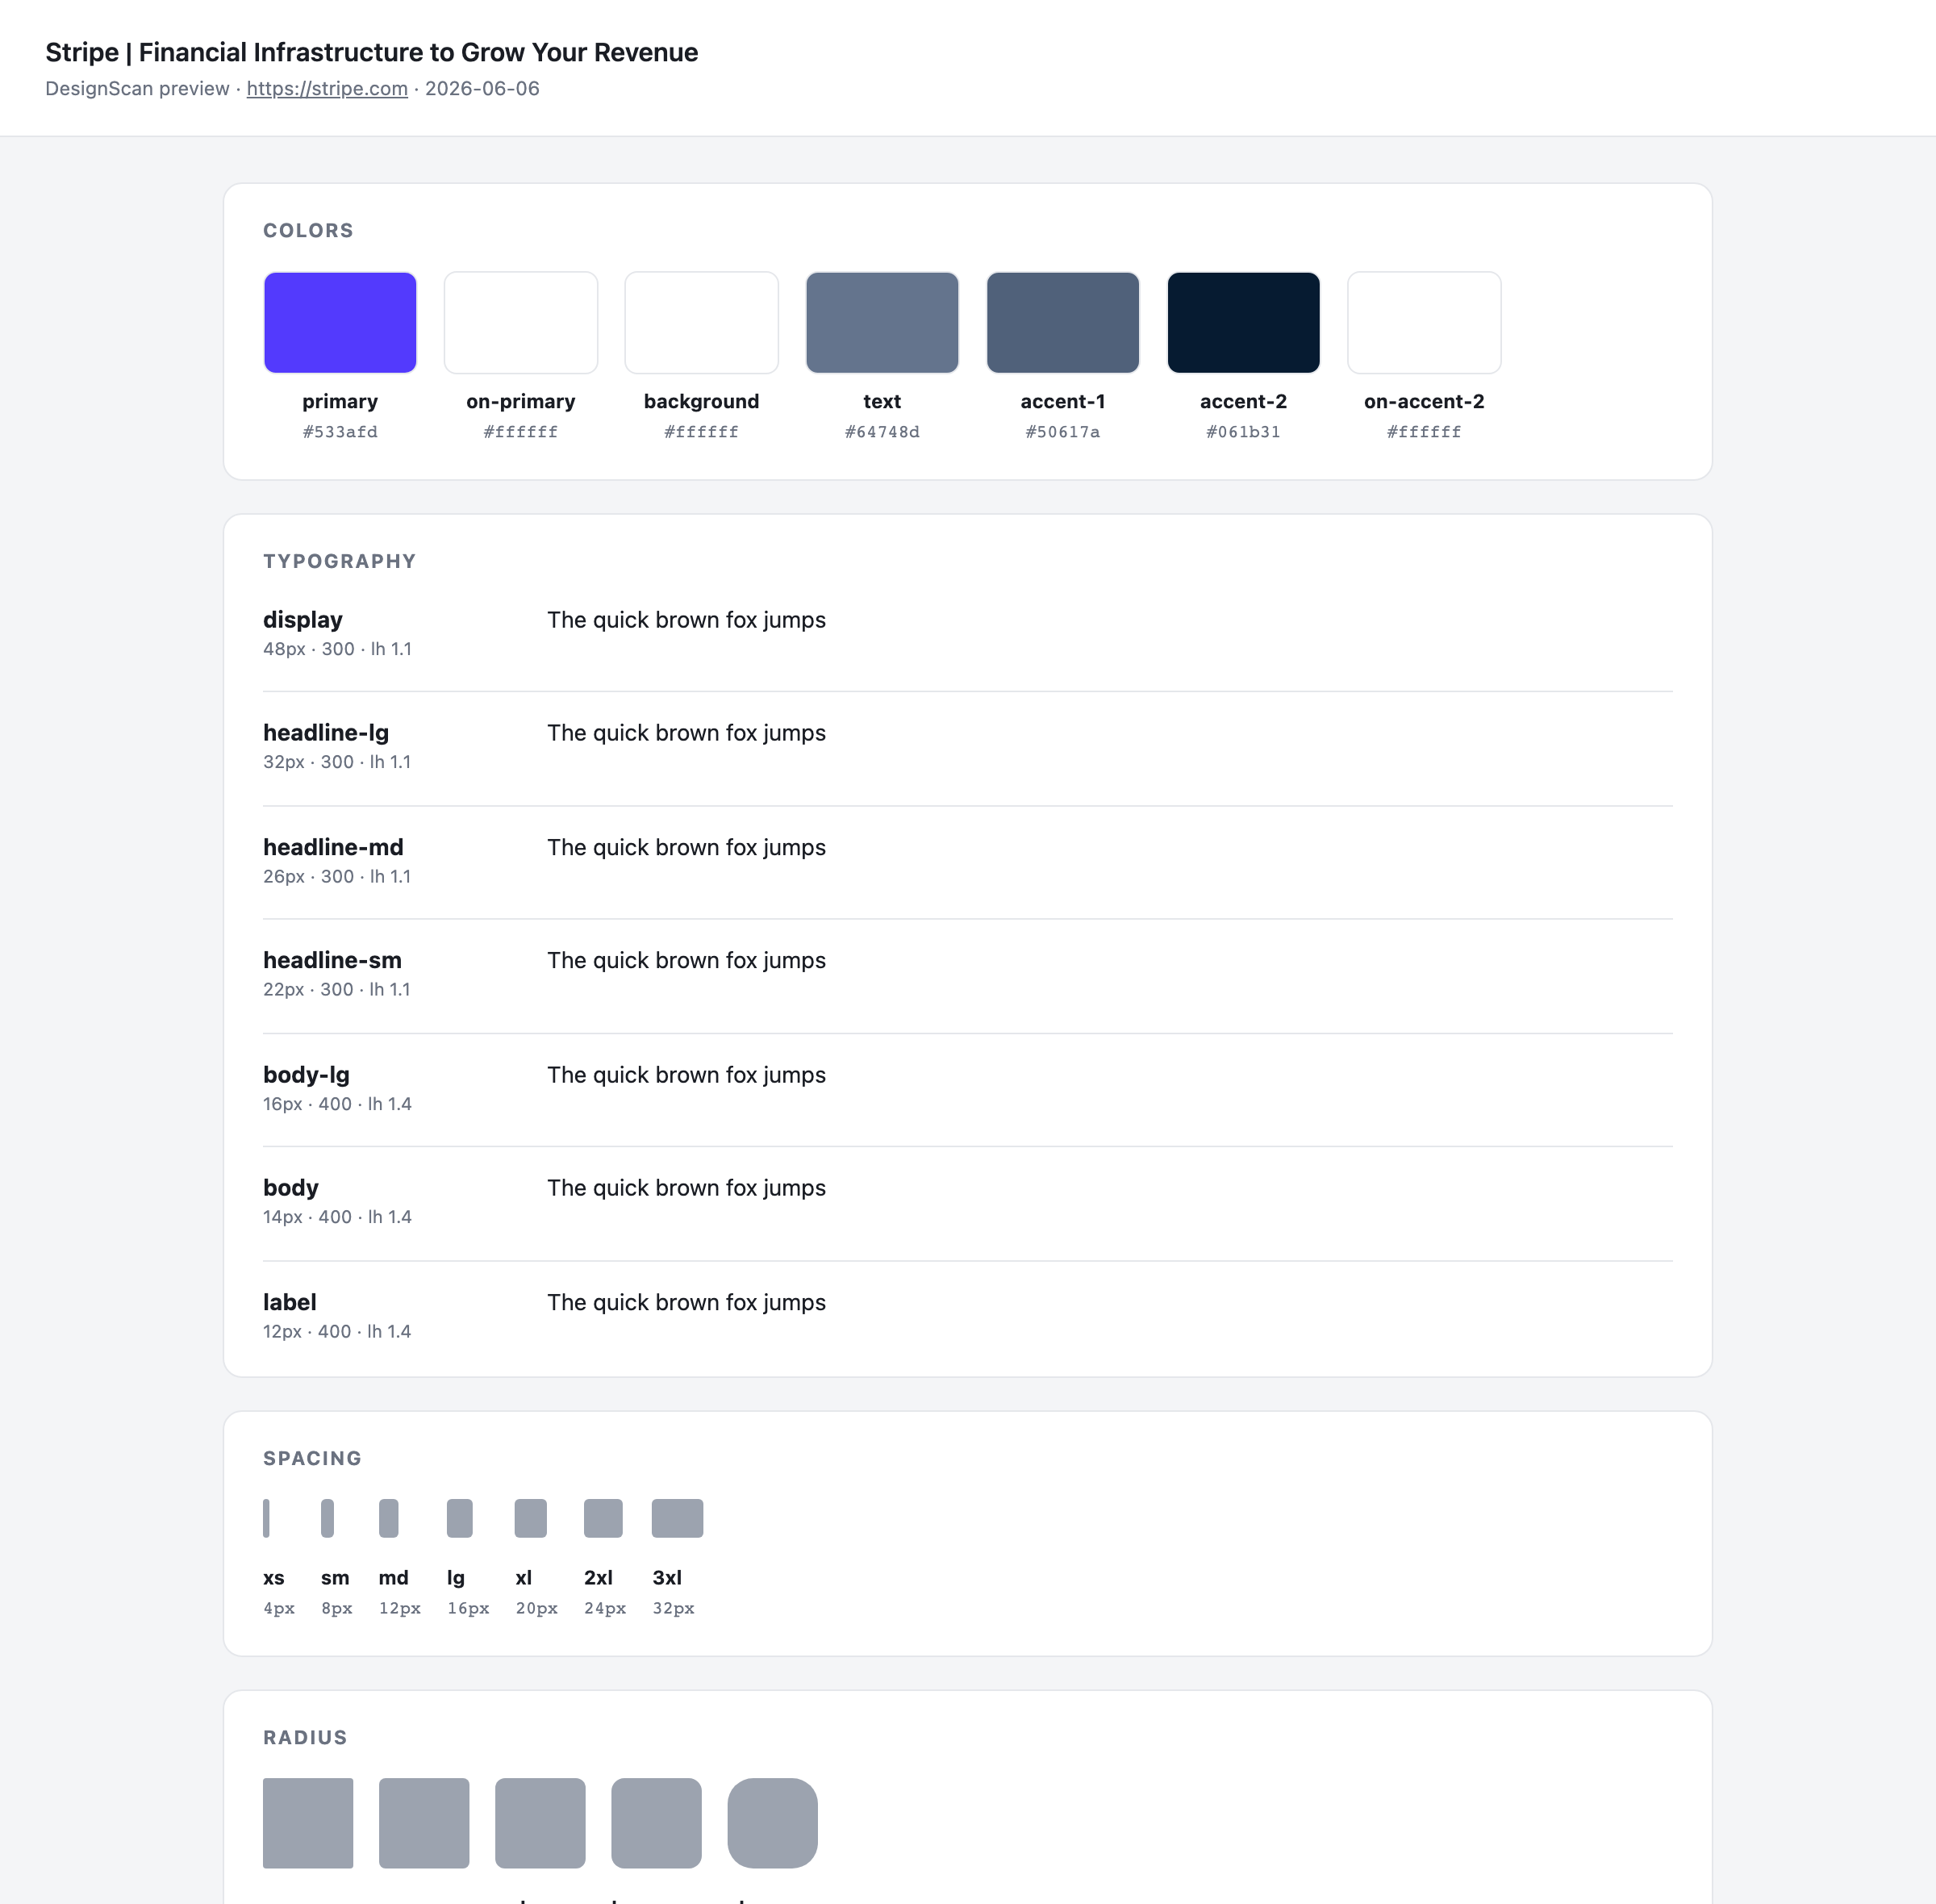Screen dimensions: 1936x1904
Task: Select the background color swatch
Action: click(x=701, y=322)
